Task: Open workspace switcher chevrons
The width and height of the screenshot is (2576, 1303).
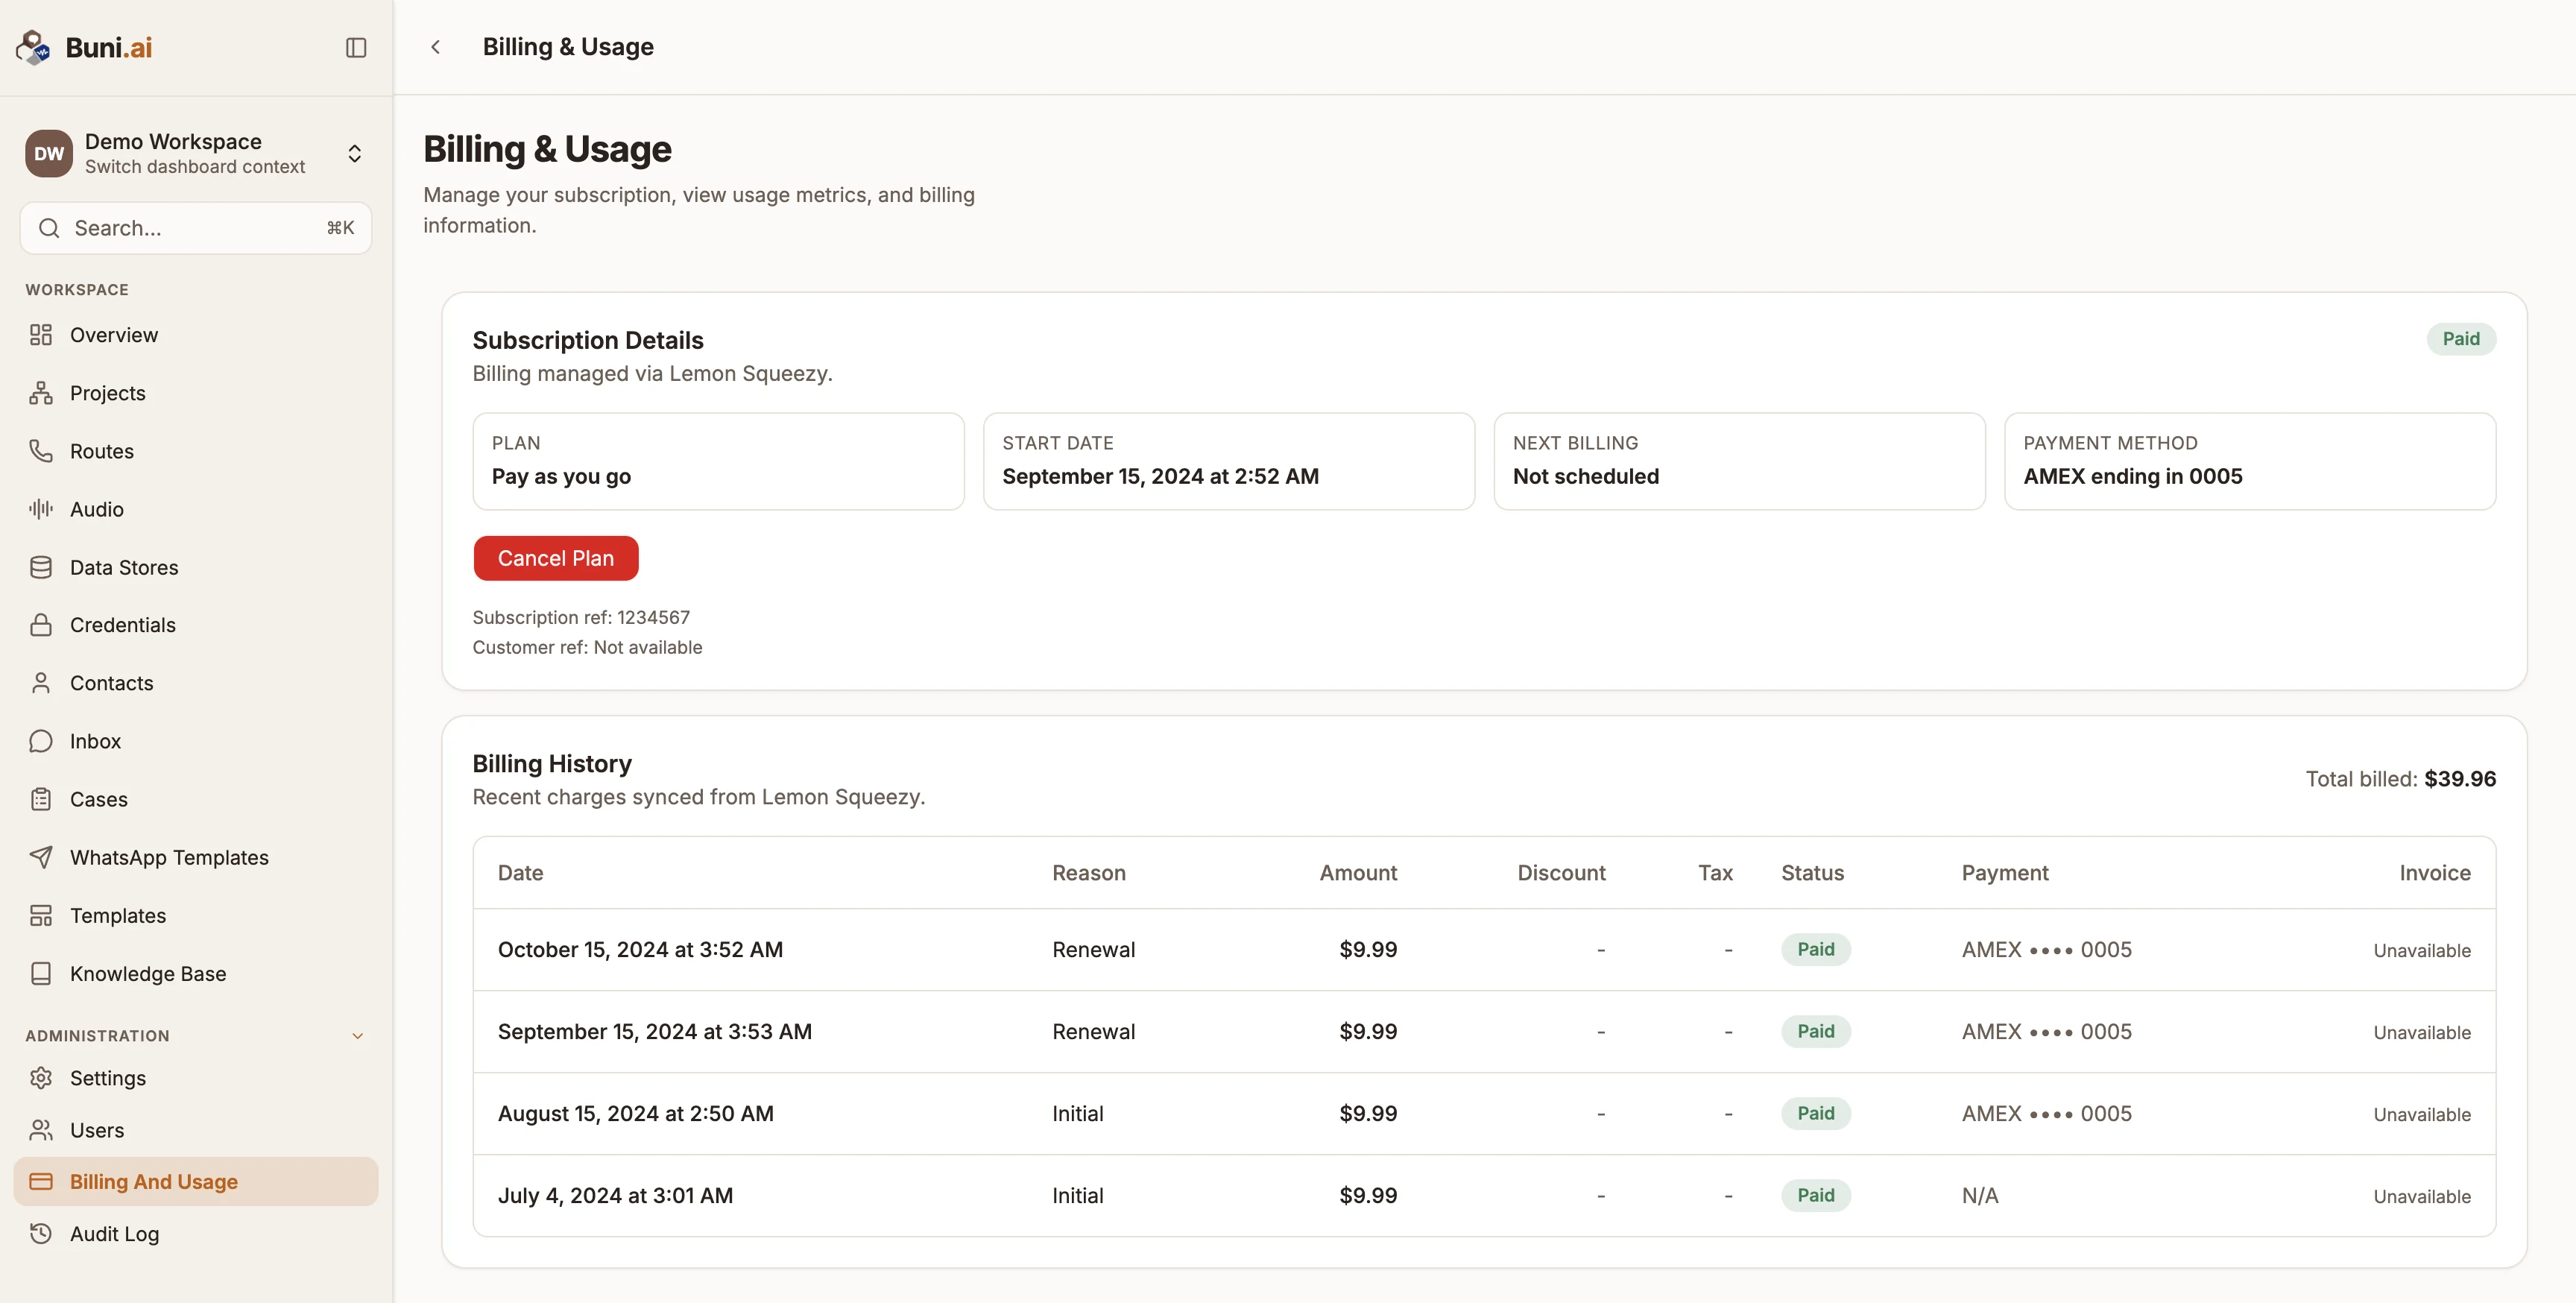Action: coord(354,153)
